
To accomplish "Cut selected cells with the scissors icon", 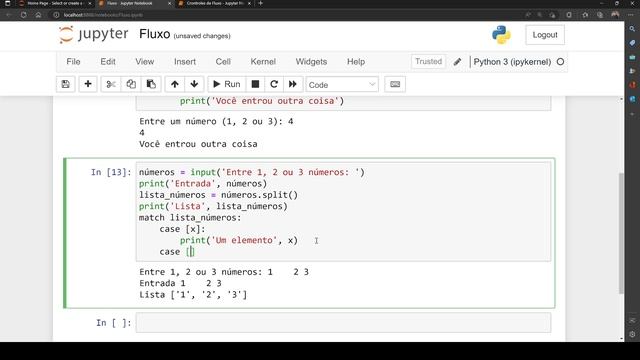I will (x=111, y=84).
